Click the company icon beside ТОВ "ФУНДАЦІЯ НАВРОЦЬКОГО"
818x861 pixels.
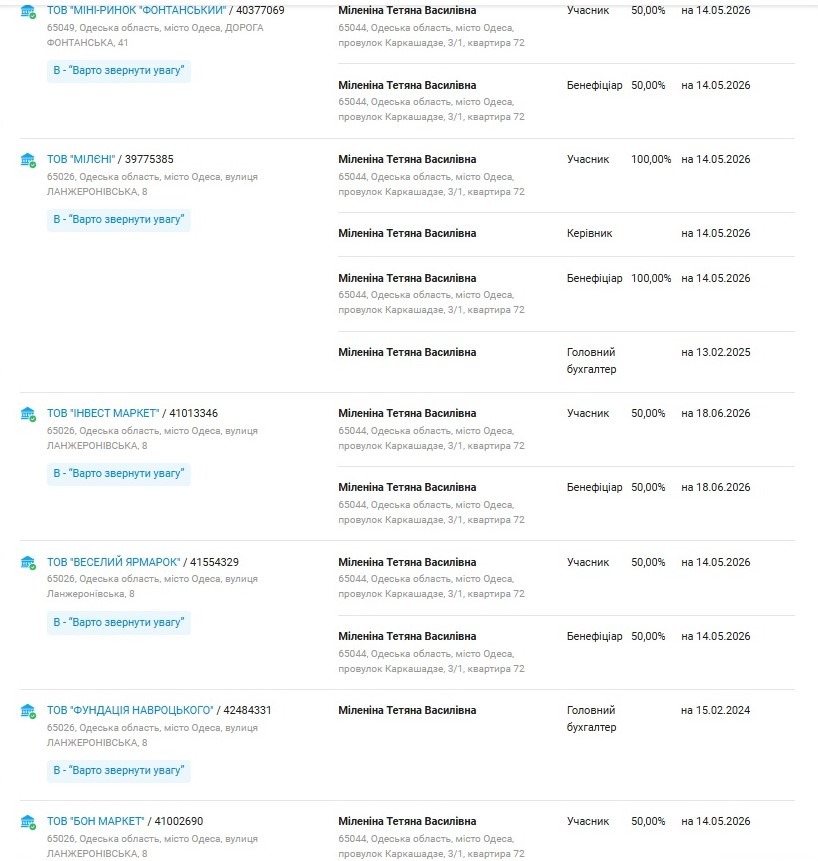(x=28, y=711)
